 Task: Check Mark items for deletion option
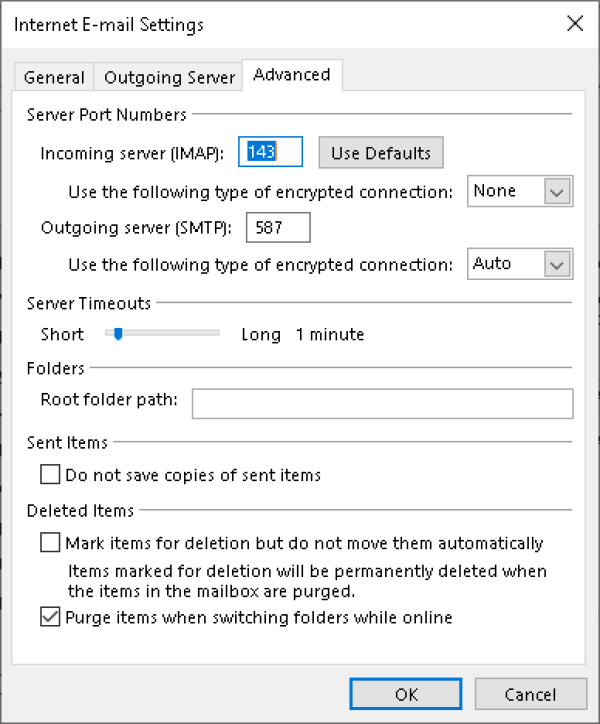pyautogui.click(x=50, y=544)
